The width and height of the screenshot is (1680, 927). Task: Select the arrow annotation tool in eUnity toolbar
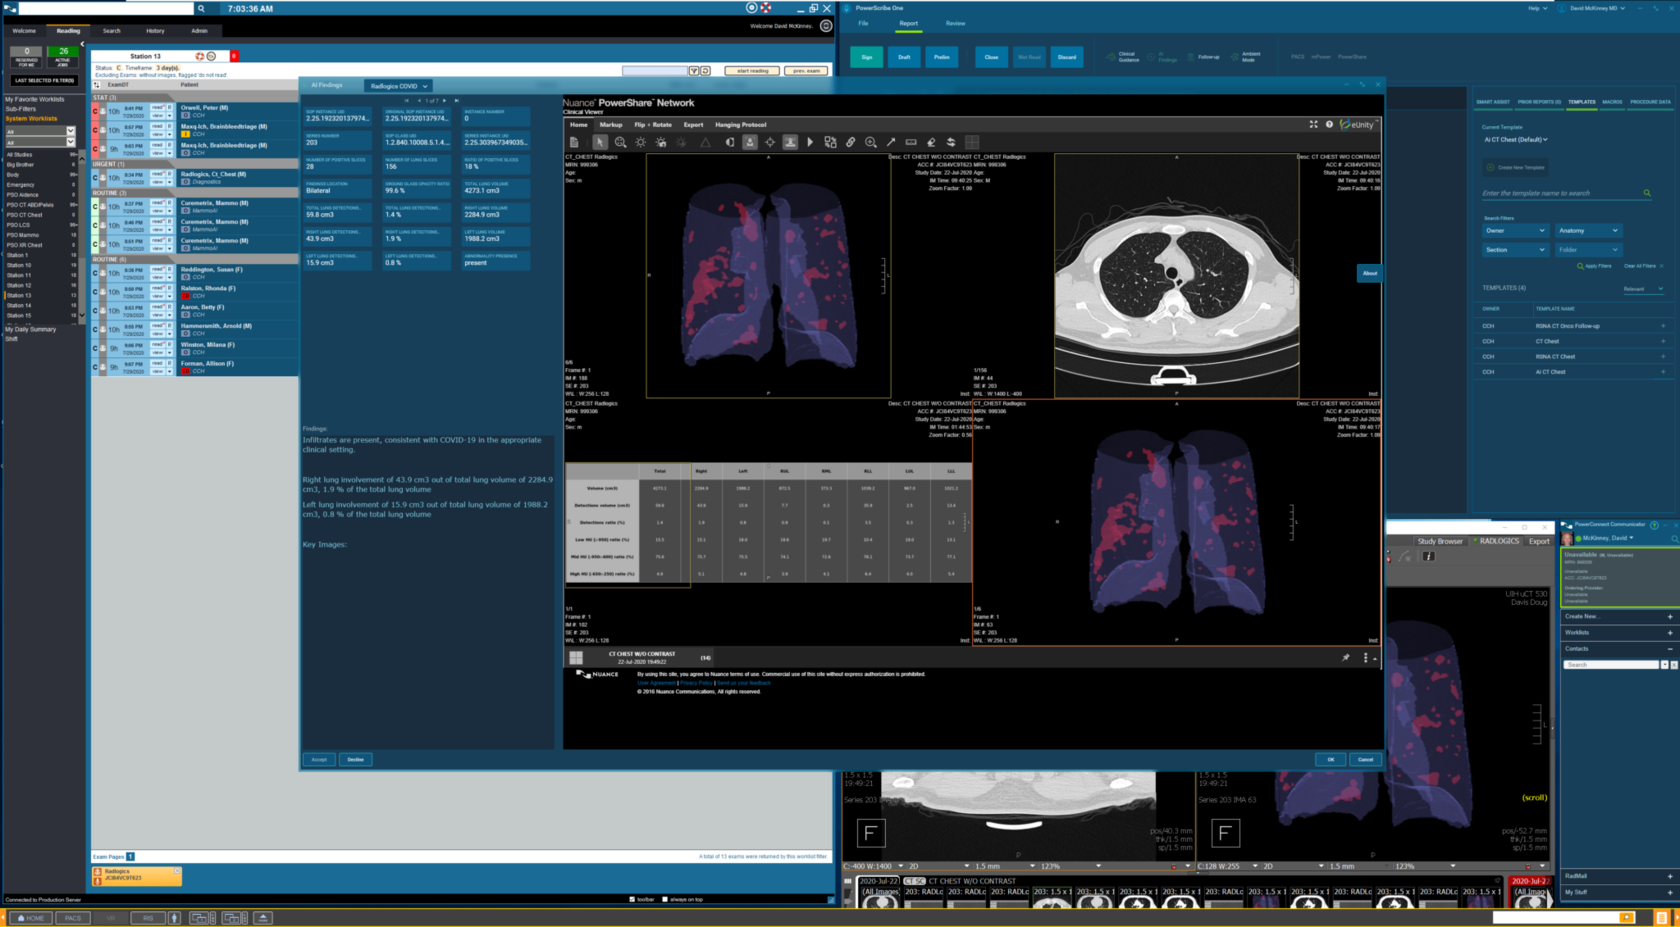tap(891, 142)
